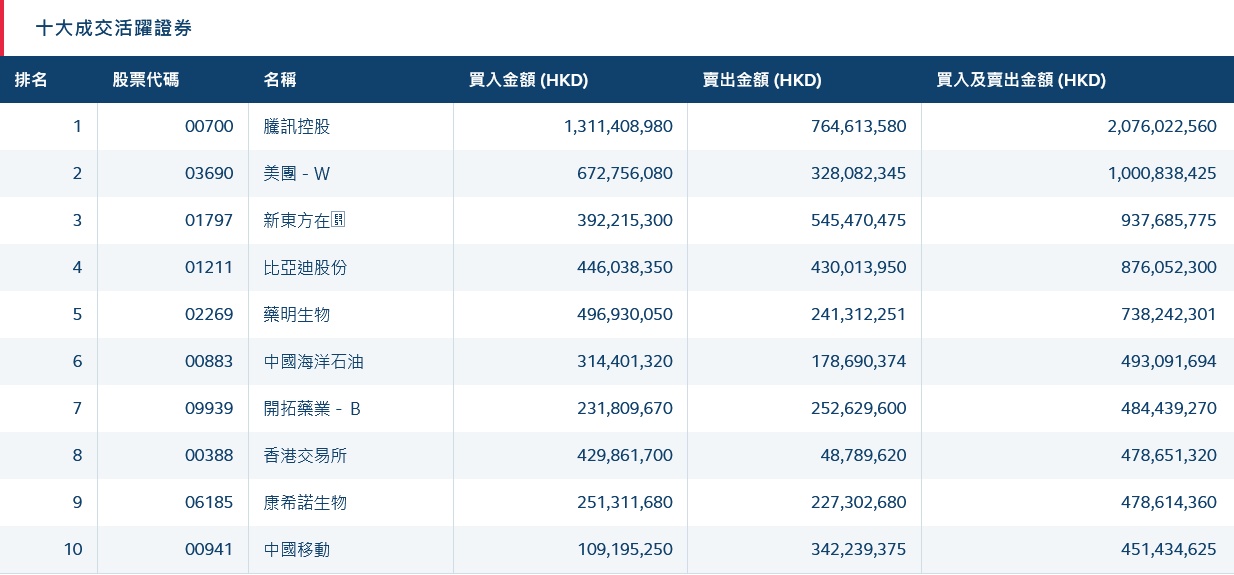Select stock code 00700
Image resolution: width=1234 pixels, height=575 pixels.
[209, 126]
